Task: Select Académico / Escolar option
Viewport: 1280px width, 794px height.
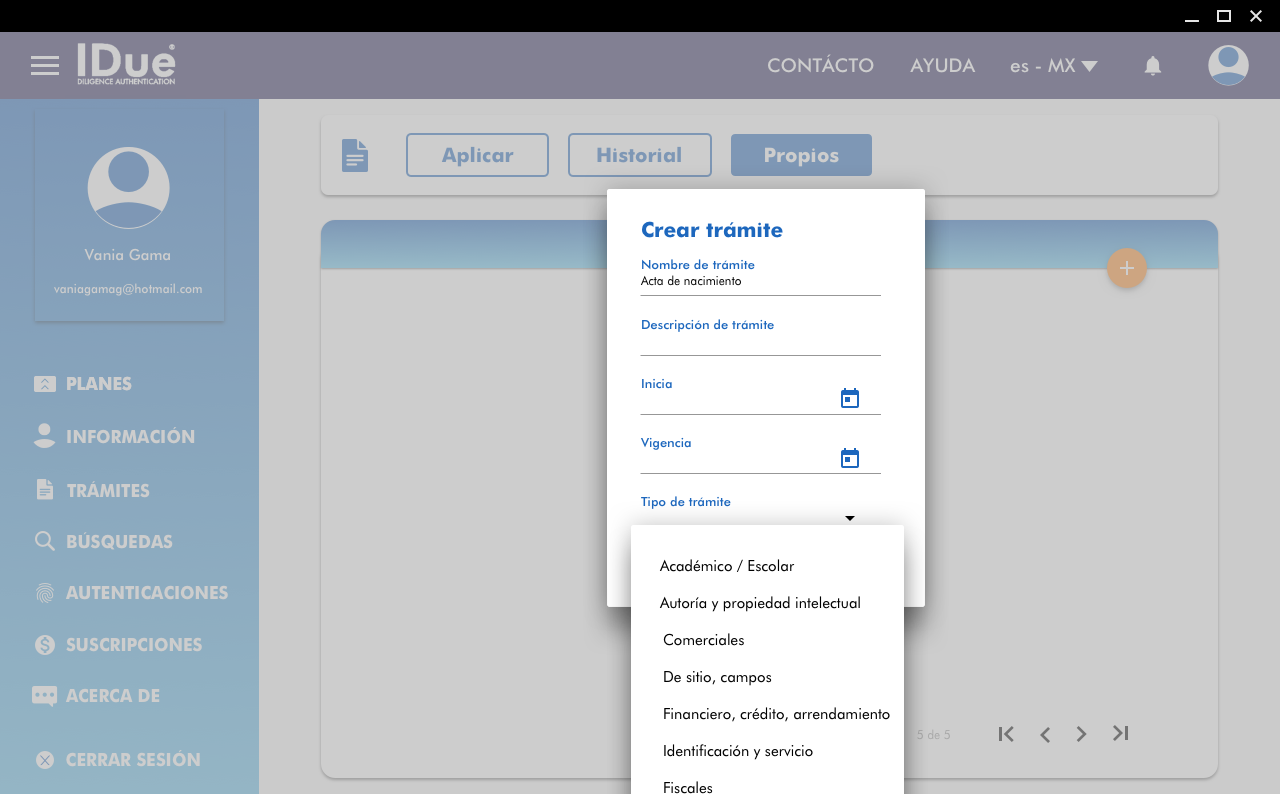Action: [727, 566]
